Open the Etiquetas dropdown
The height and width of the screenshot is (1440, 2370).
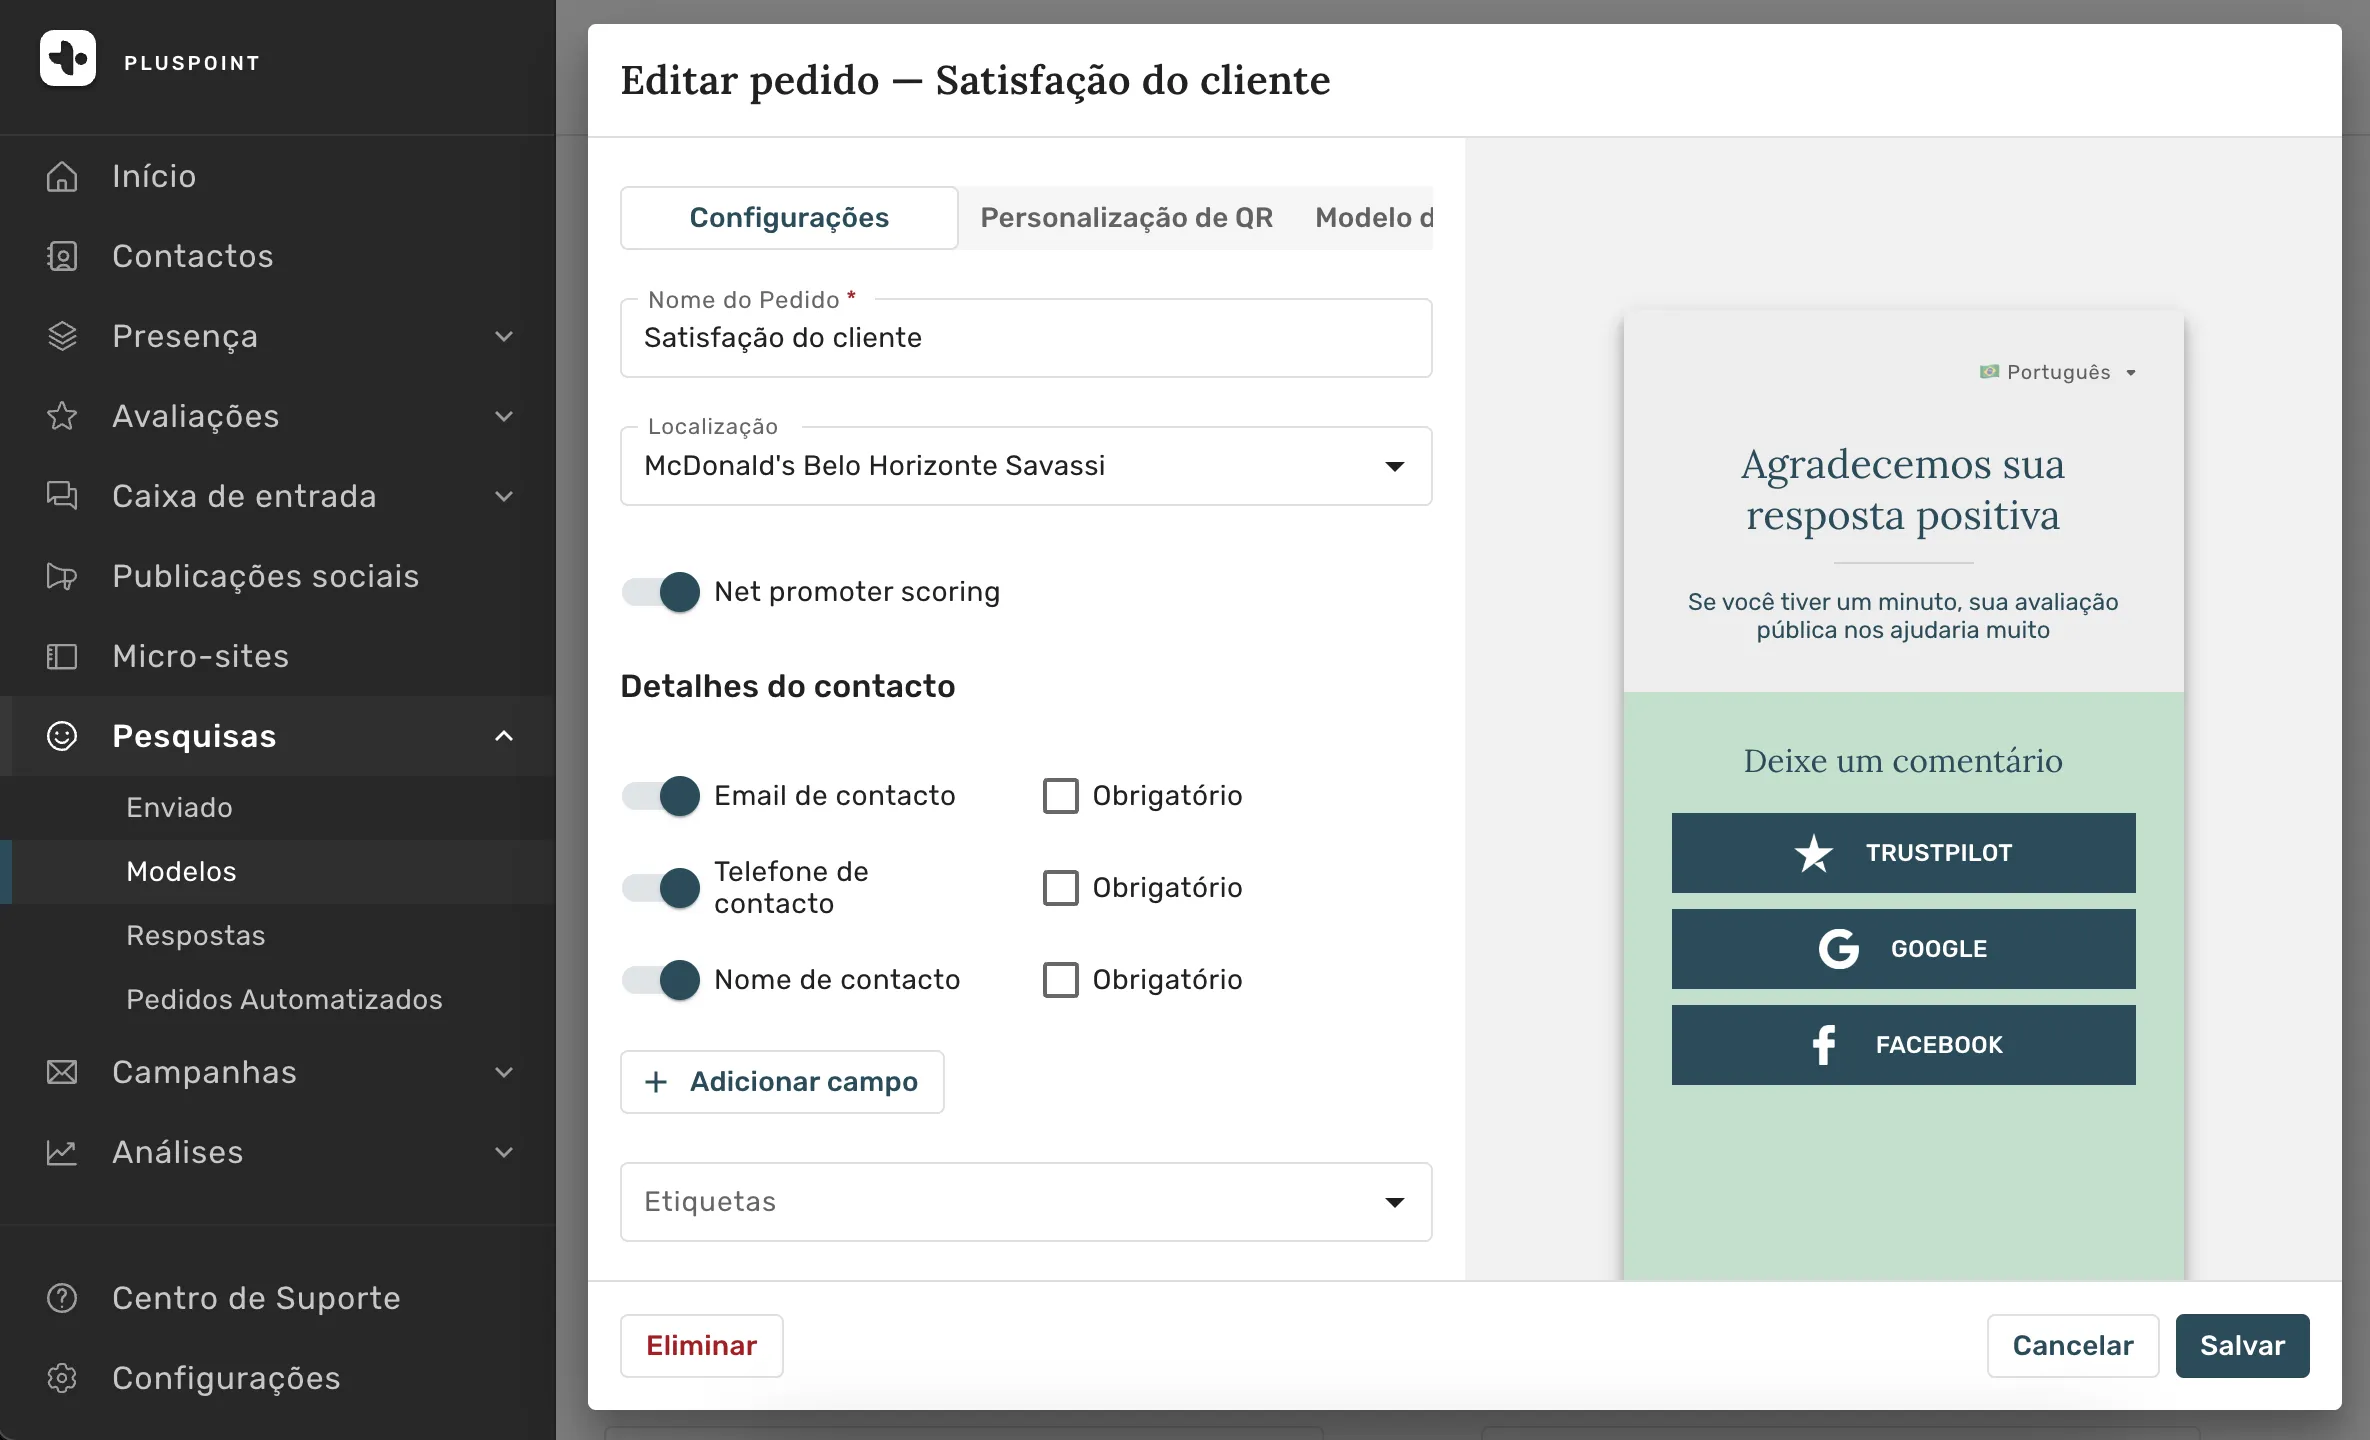1026,1202
